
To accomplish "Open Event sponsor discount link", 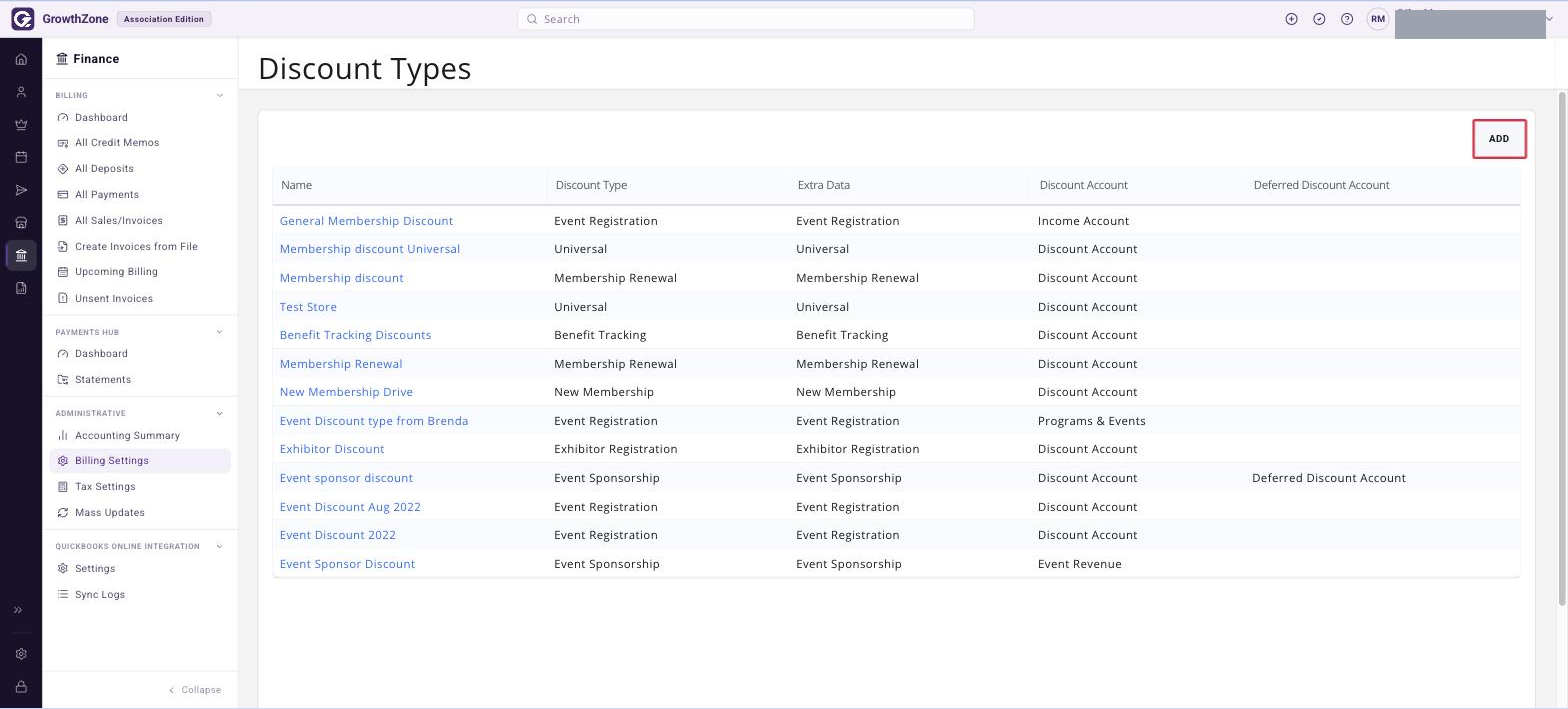I will (346, 478).
